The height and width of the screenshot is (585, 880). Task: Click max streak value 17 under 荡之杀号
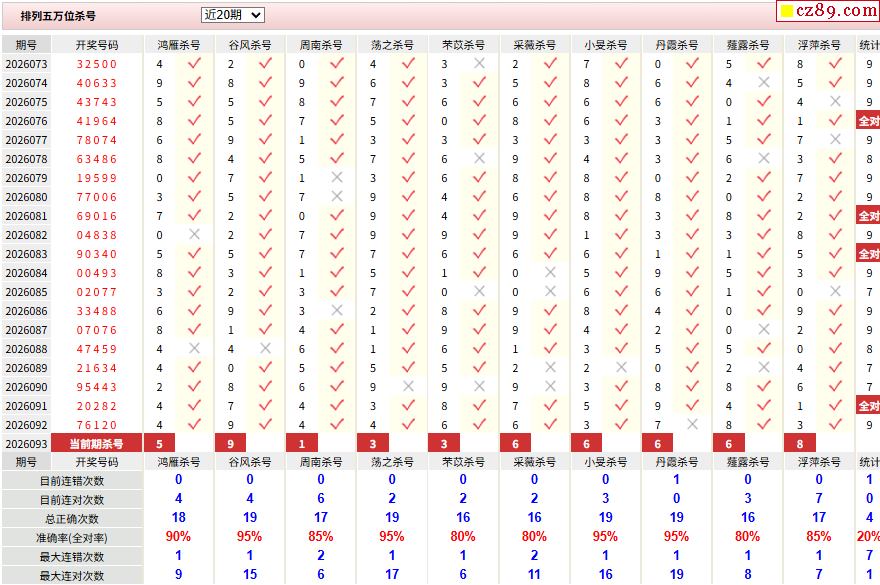pyautogui.click(x=392, y=574)
